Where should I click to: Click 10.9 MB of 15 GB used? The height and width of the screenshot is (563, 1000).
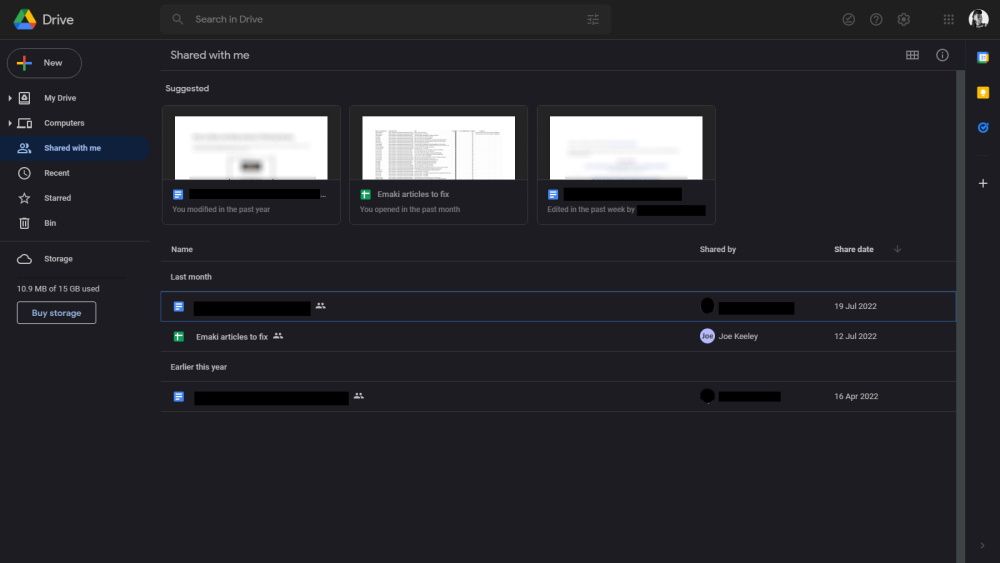(58, 289)
